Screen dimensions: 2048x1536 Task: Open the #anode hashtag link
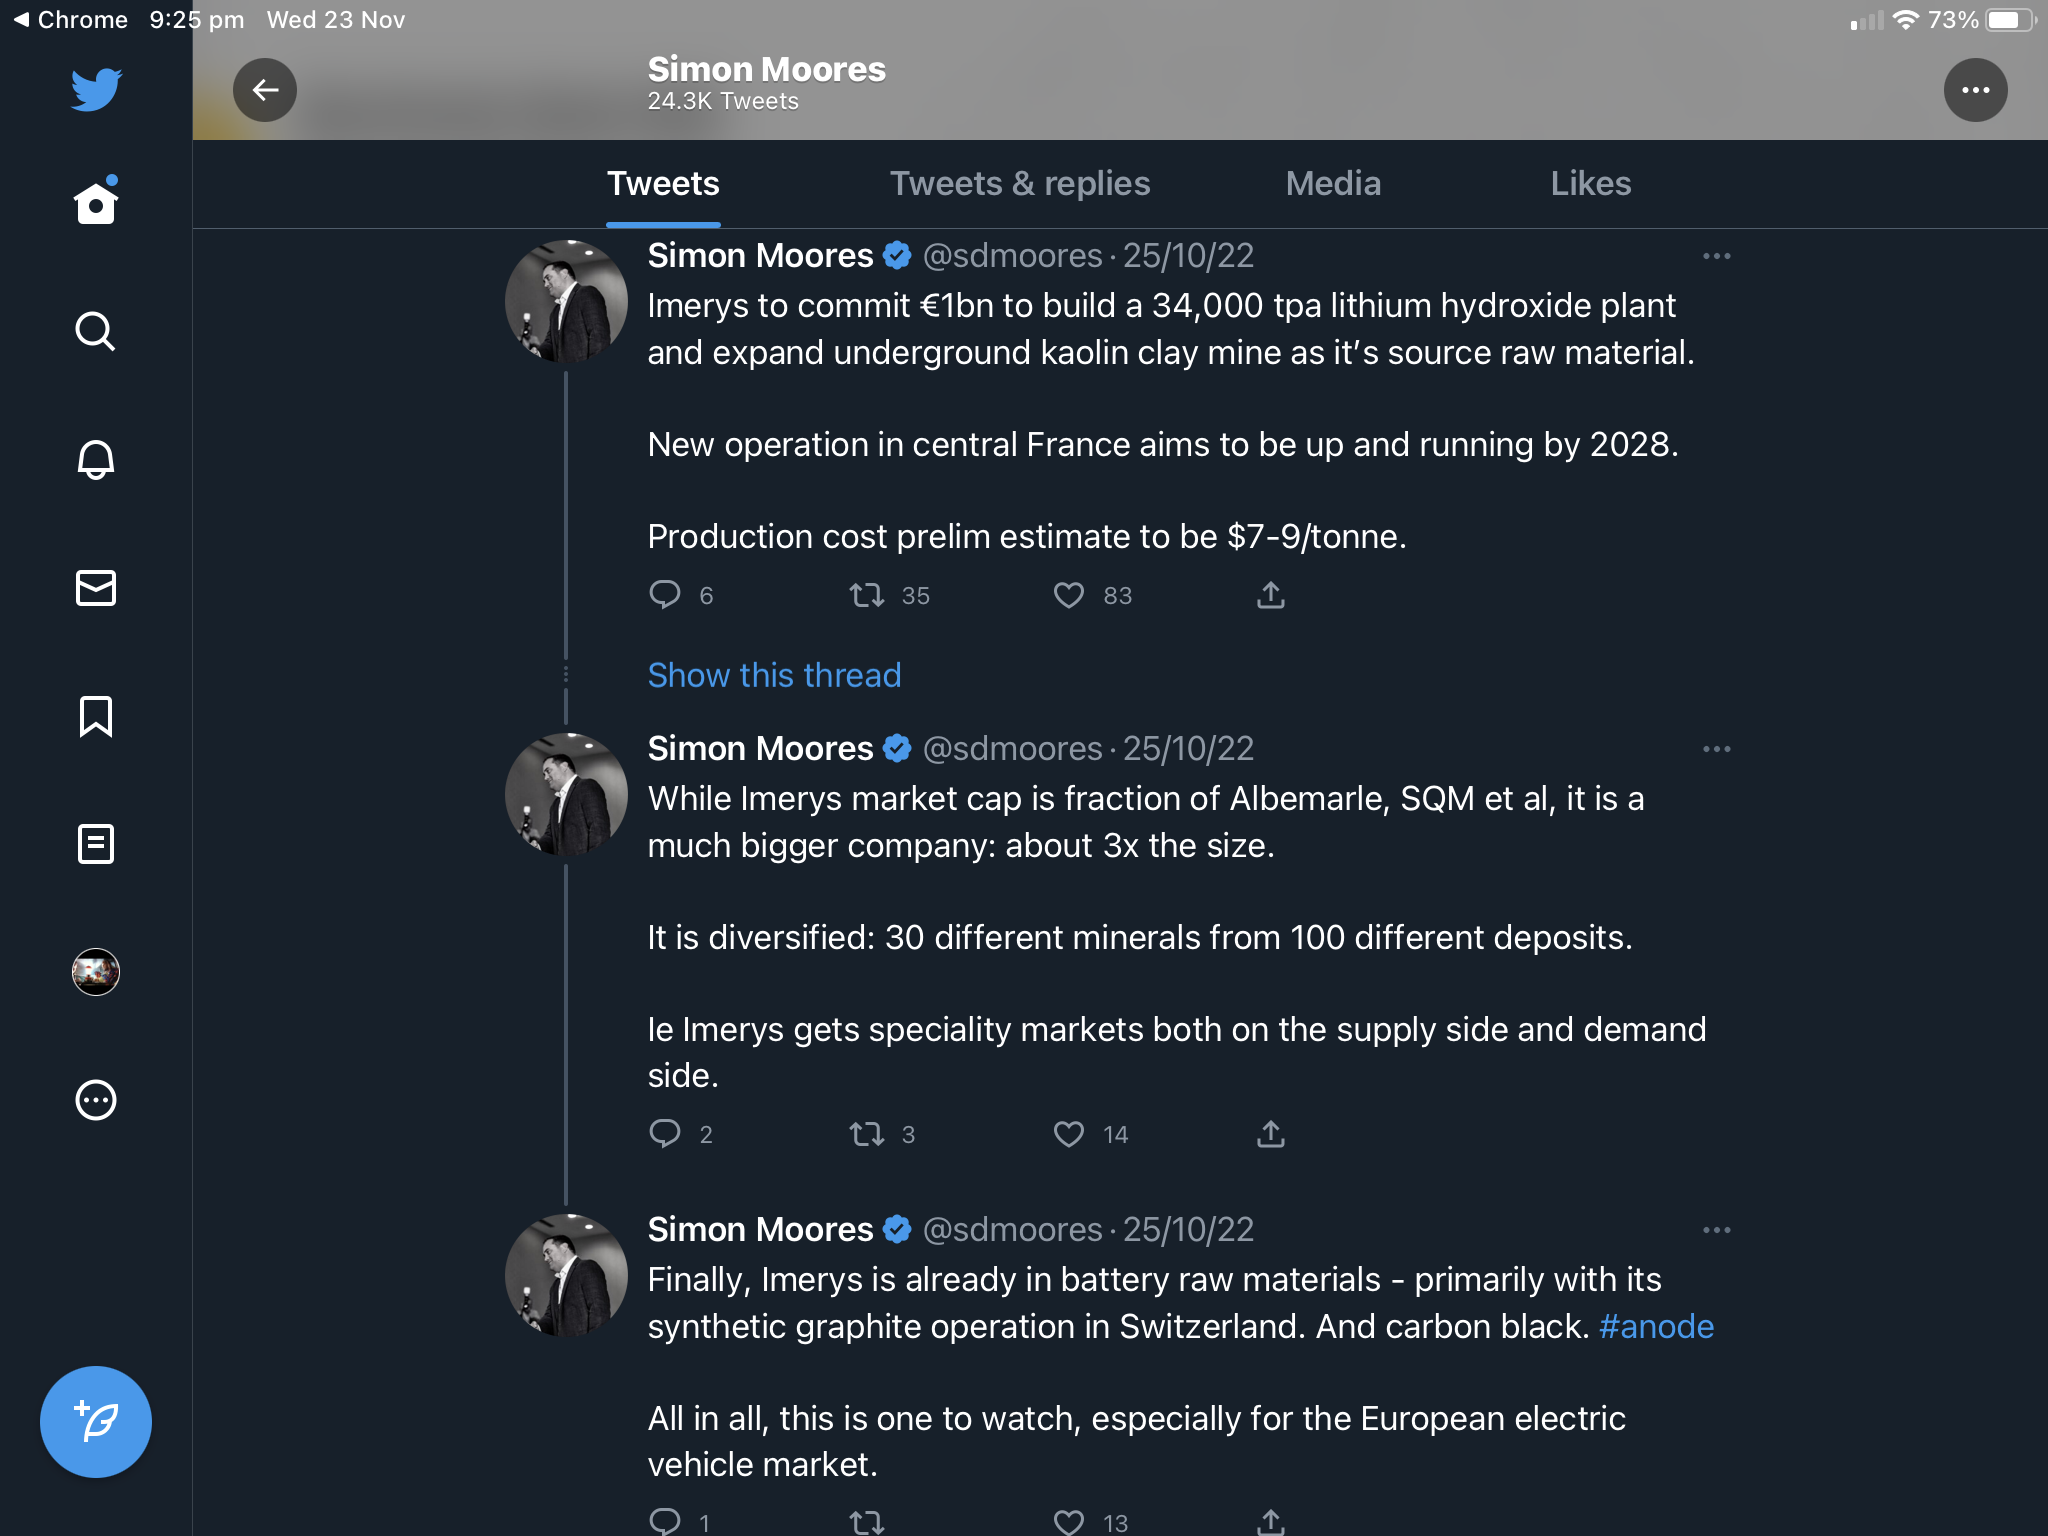click(1656, 1326)
